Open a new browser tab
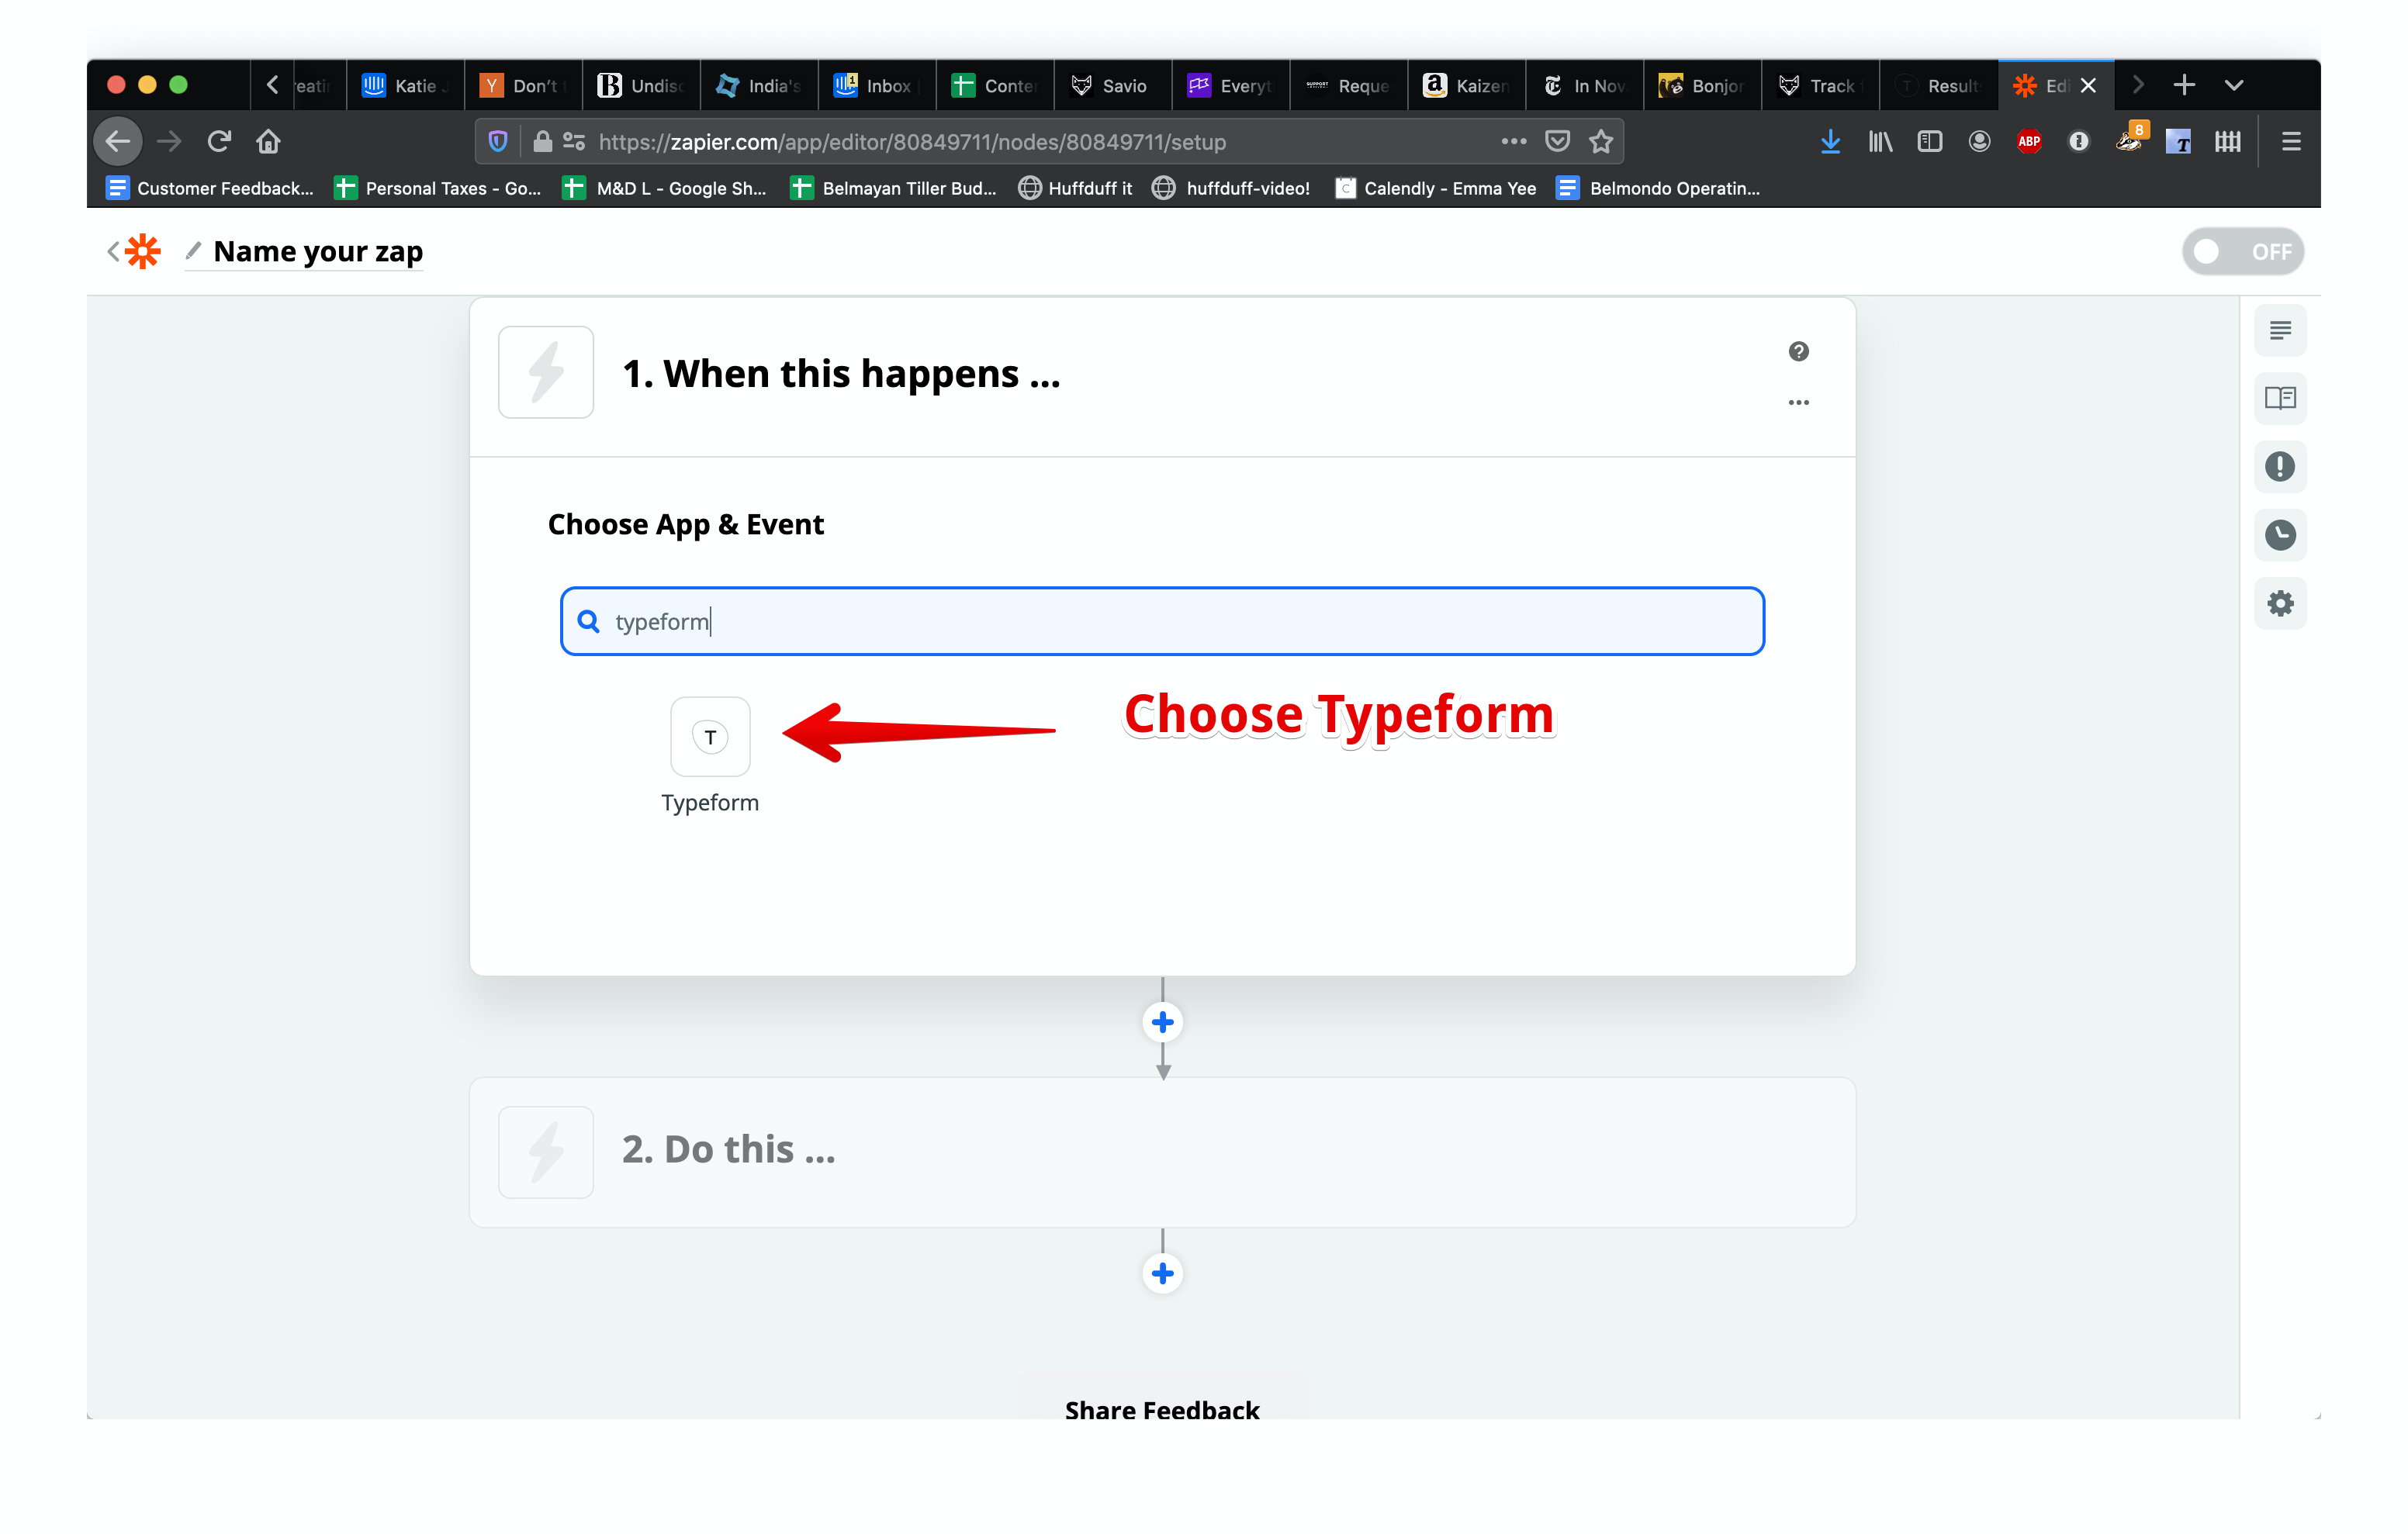Screen dimensions: 2408x1534 pyautogui.click(x=2184, y=85)
